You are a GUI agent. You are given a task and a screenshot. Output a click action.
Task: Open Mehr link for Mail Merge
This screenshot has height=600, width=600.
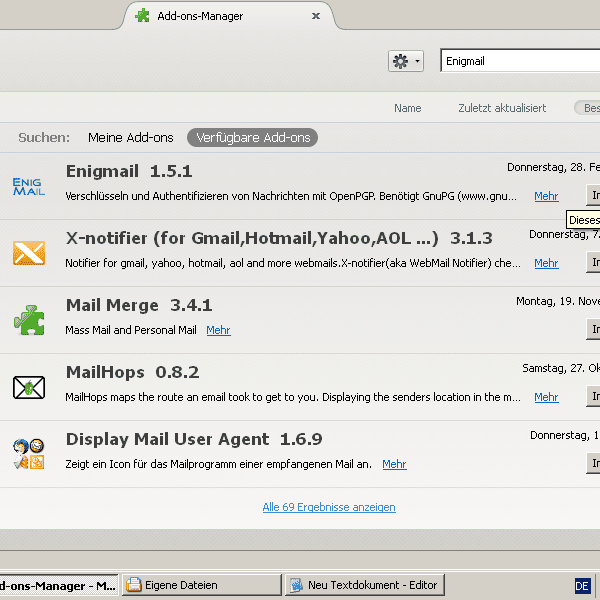[218, 330]
